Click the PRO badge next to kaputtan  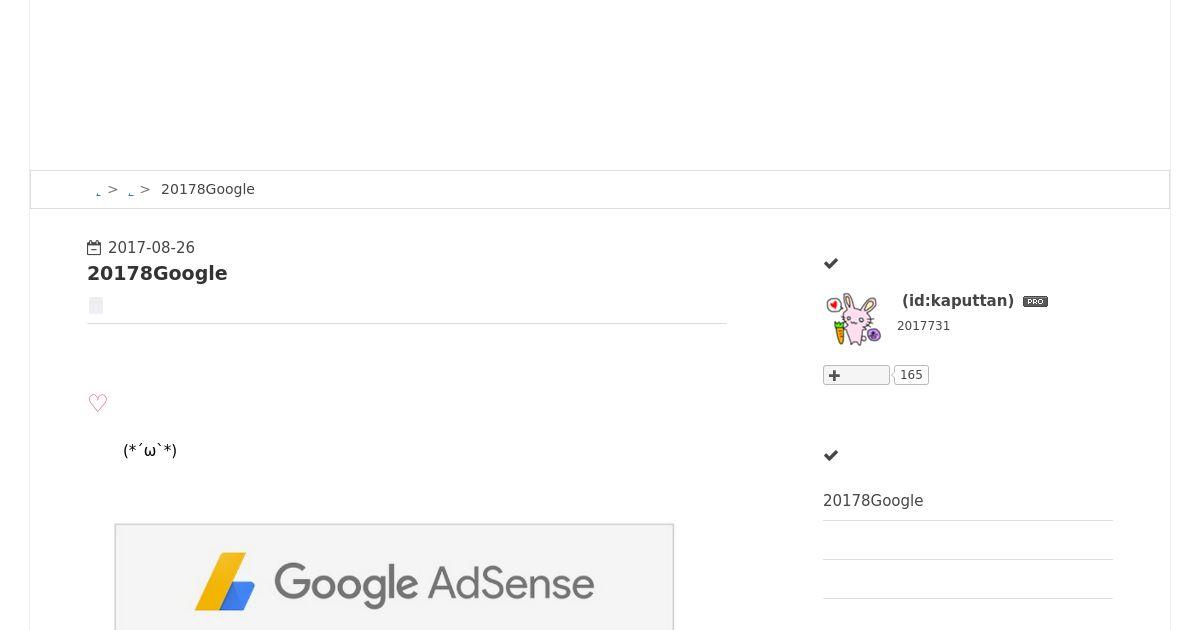(1035, 301)
